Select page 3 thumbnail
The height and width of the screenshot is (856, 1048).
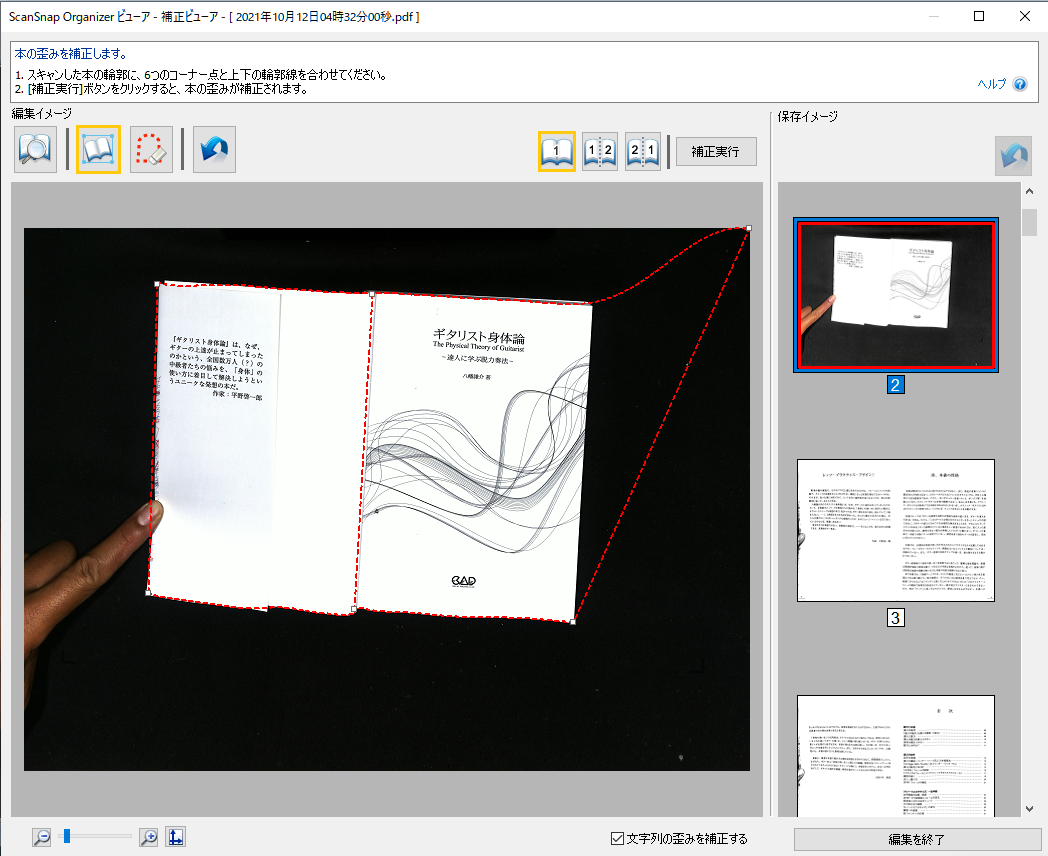[896, 530]
